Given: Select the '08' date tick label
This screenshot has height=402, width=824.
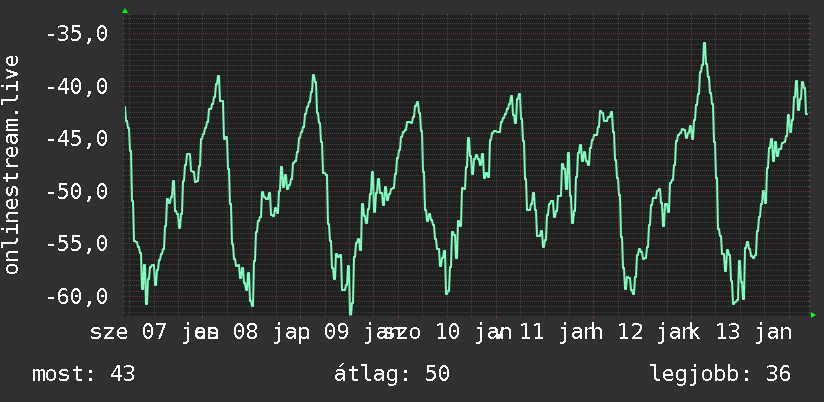Looking at the screenshot, I should tap(245, 333).
